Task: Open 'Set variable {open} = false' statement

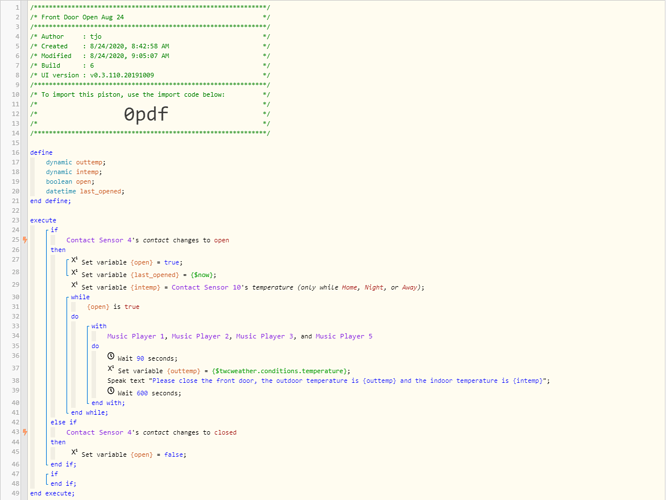Action: (134, 455)
